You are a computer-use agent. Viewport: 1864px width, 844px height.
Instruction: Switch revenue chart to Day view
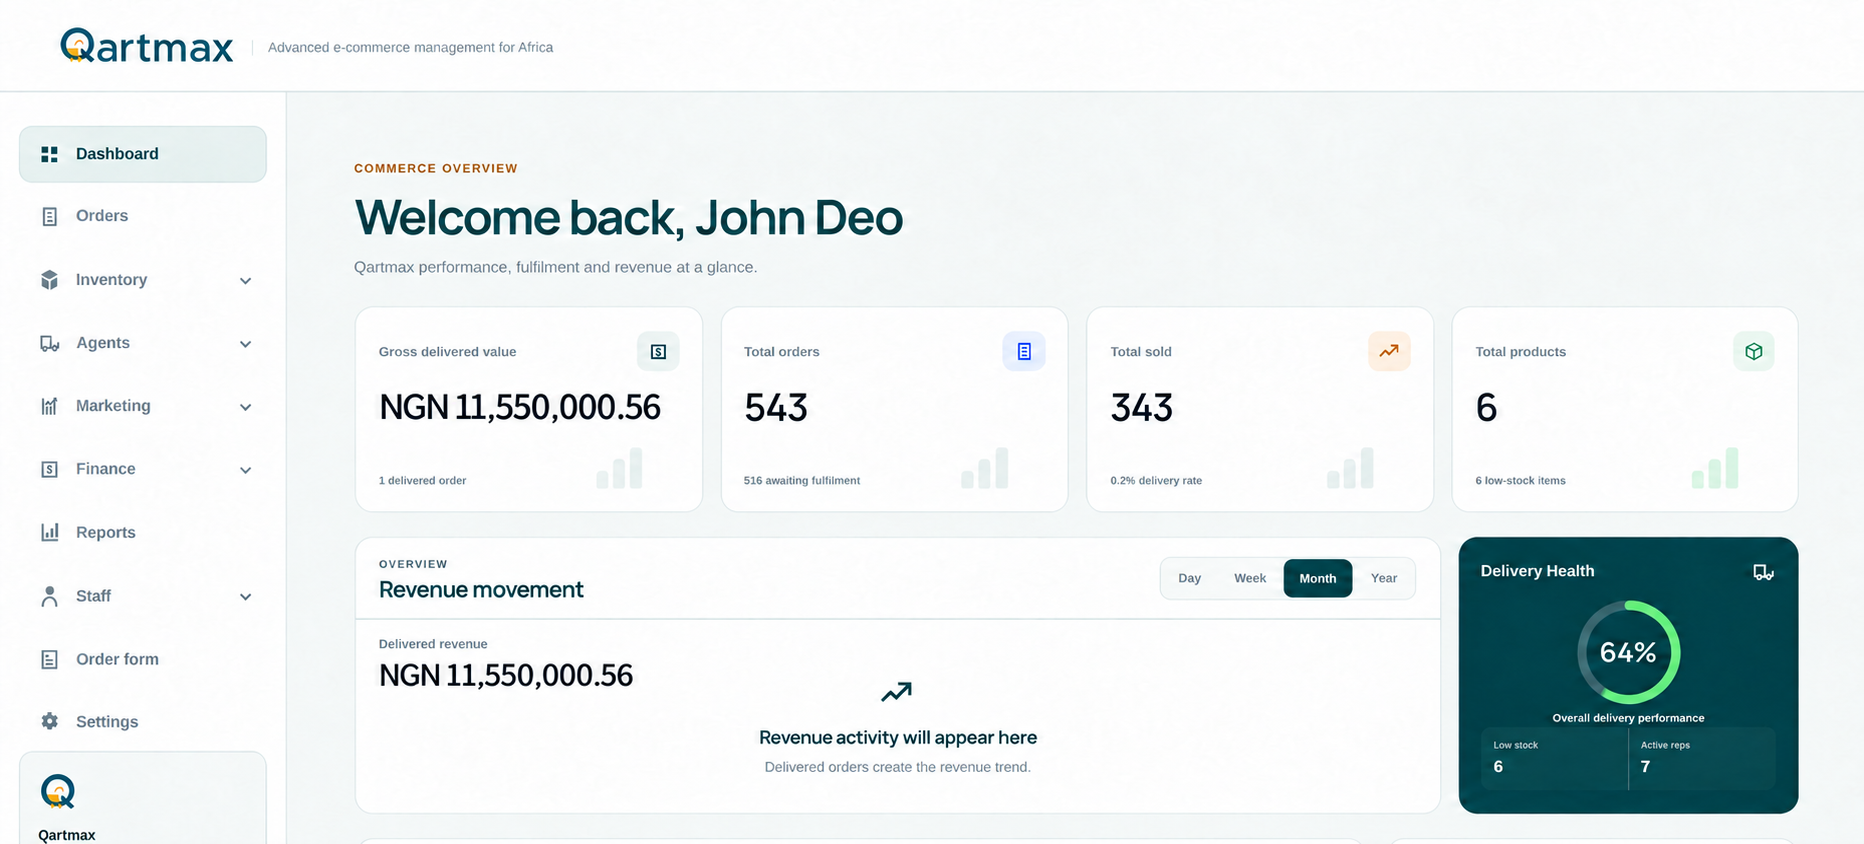pos(1189,578)
